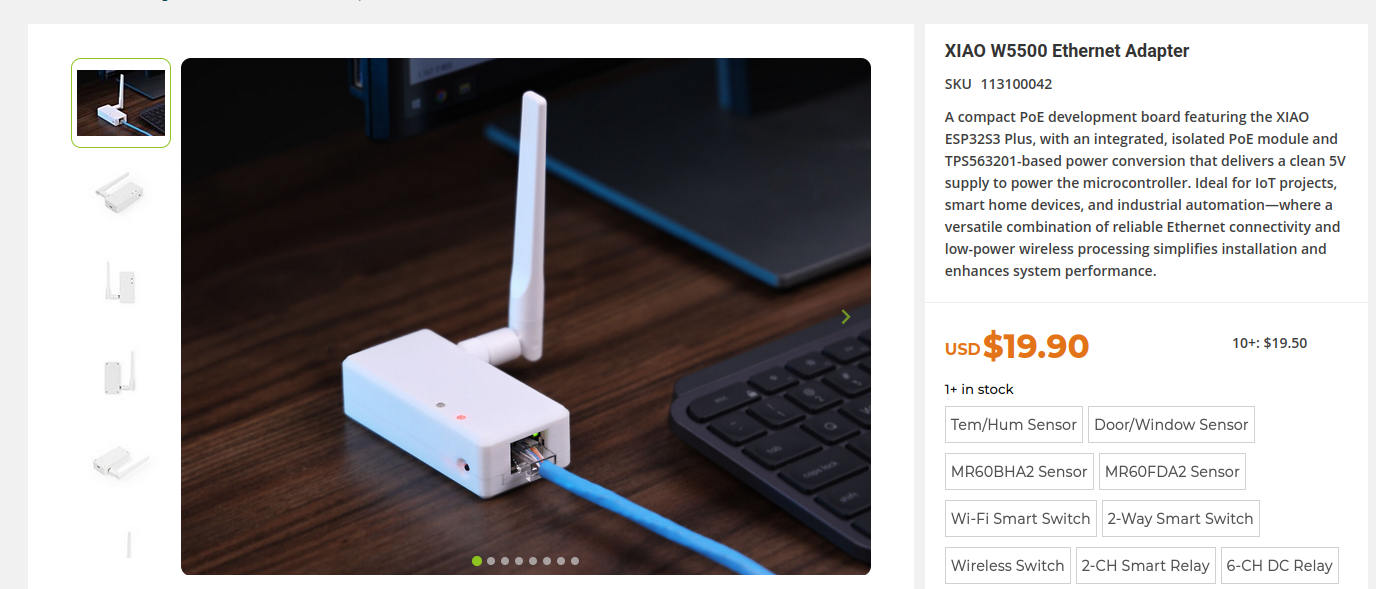
Task: Choose the Tem/Hum Sensor option
Action: pyautogui.click(x=1014, y=424)
